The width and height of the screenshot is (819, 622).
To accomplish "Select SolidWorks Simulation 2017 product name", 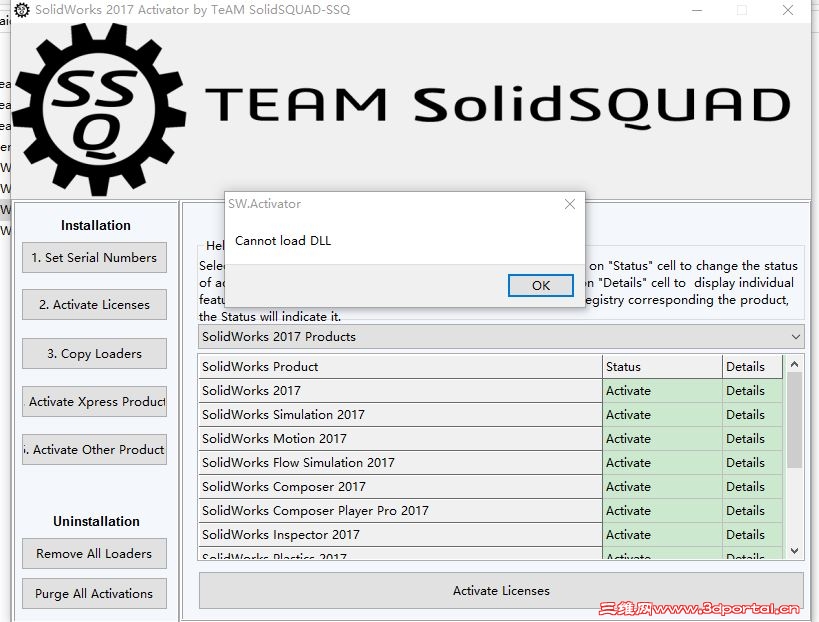I will 400,415.
